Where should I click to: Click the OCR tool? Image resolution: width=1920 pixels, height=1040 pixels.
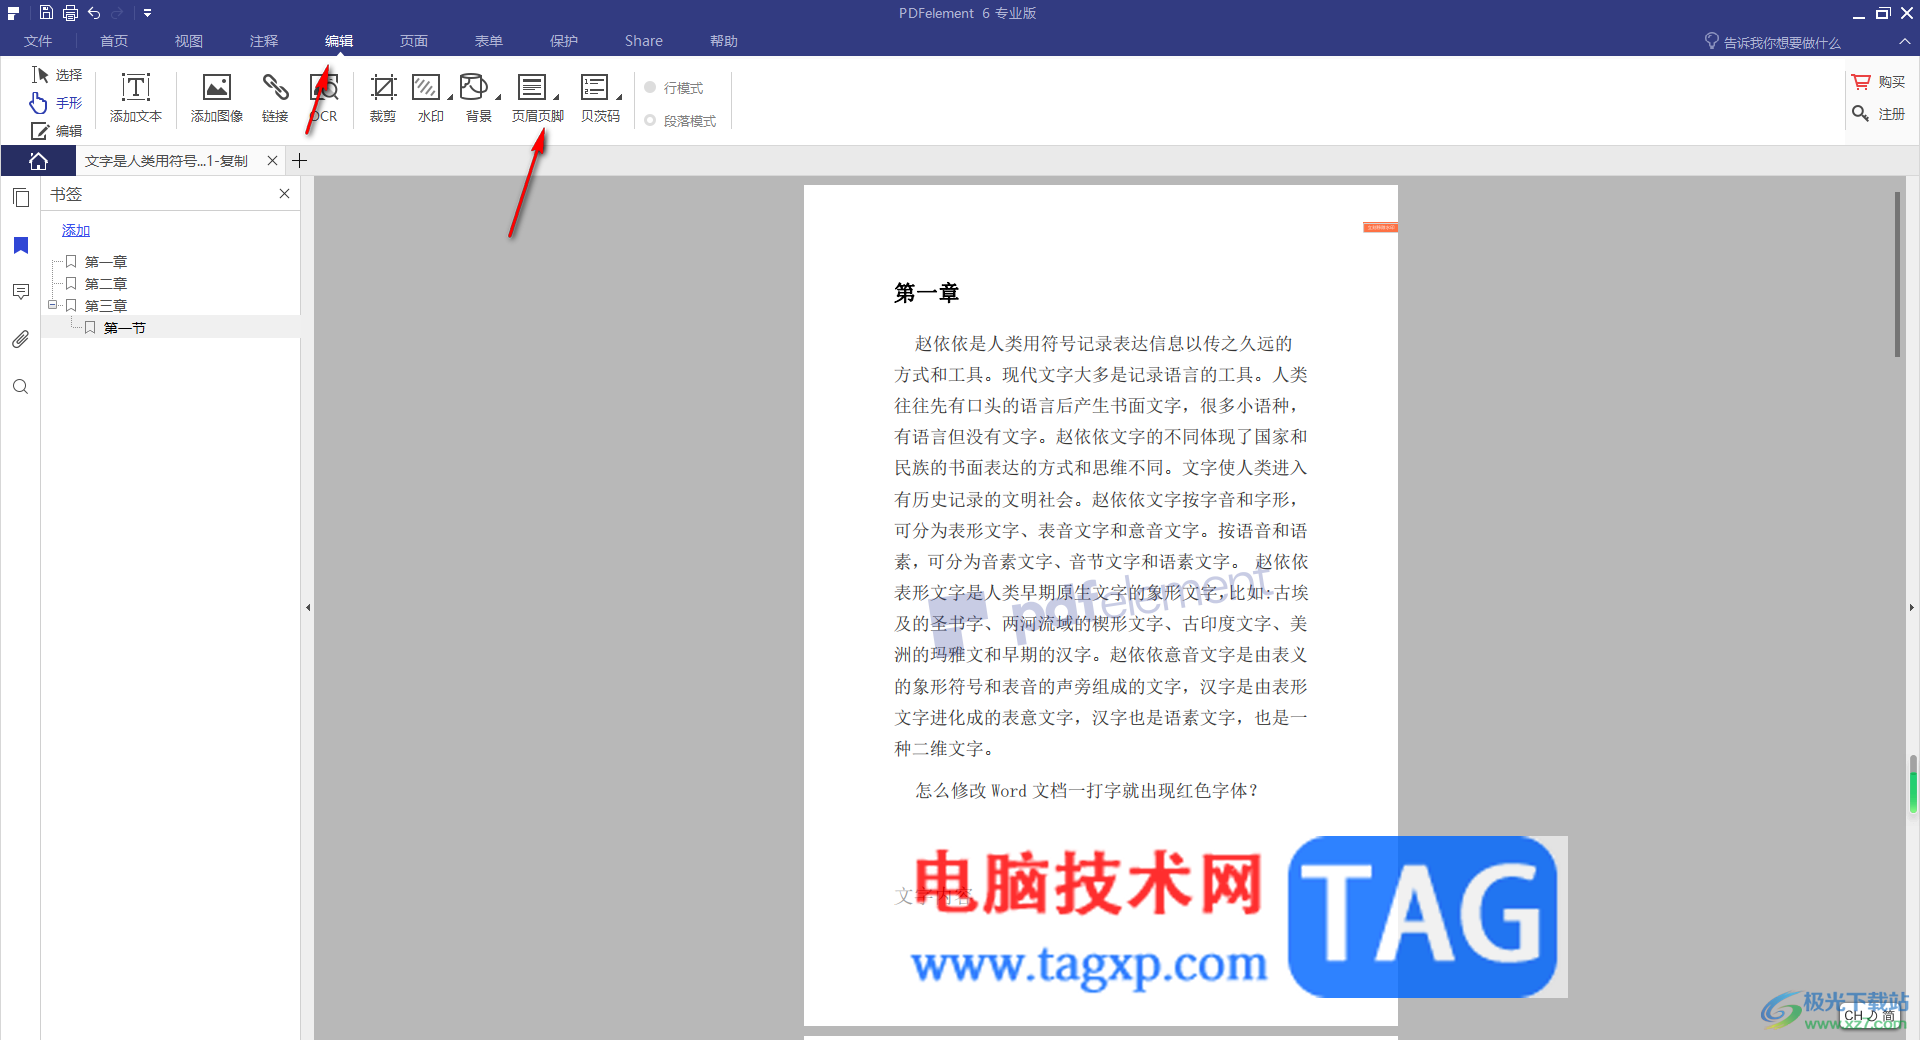324,98
